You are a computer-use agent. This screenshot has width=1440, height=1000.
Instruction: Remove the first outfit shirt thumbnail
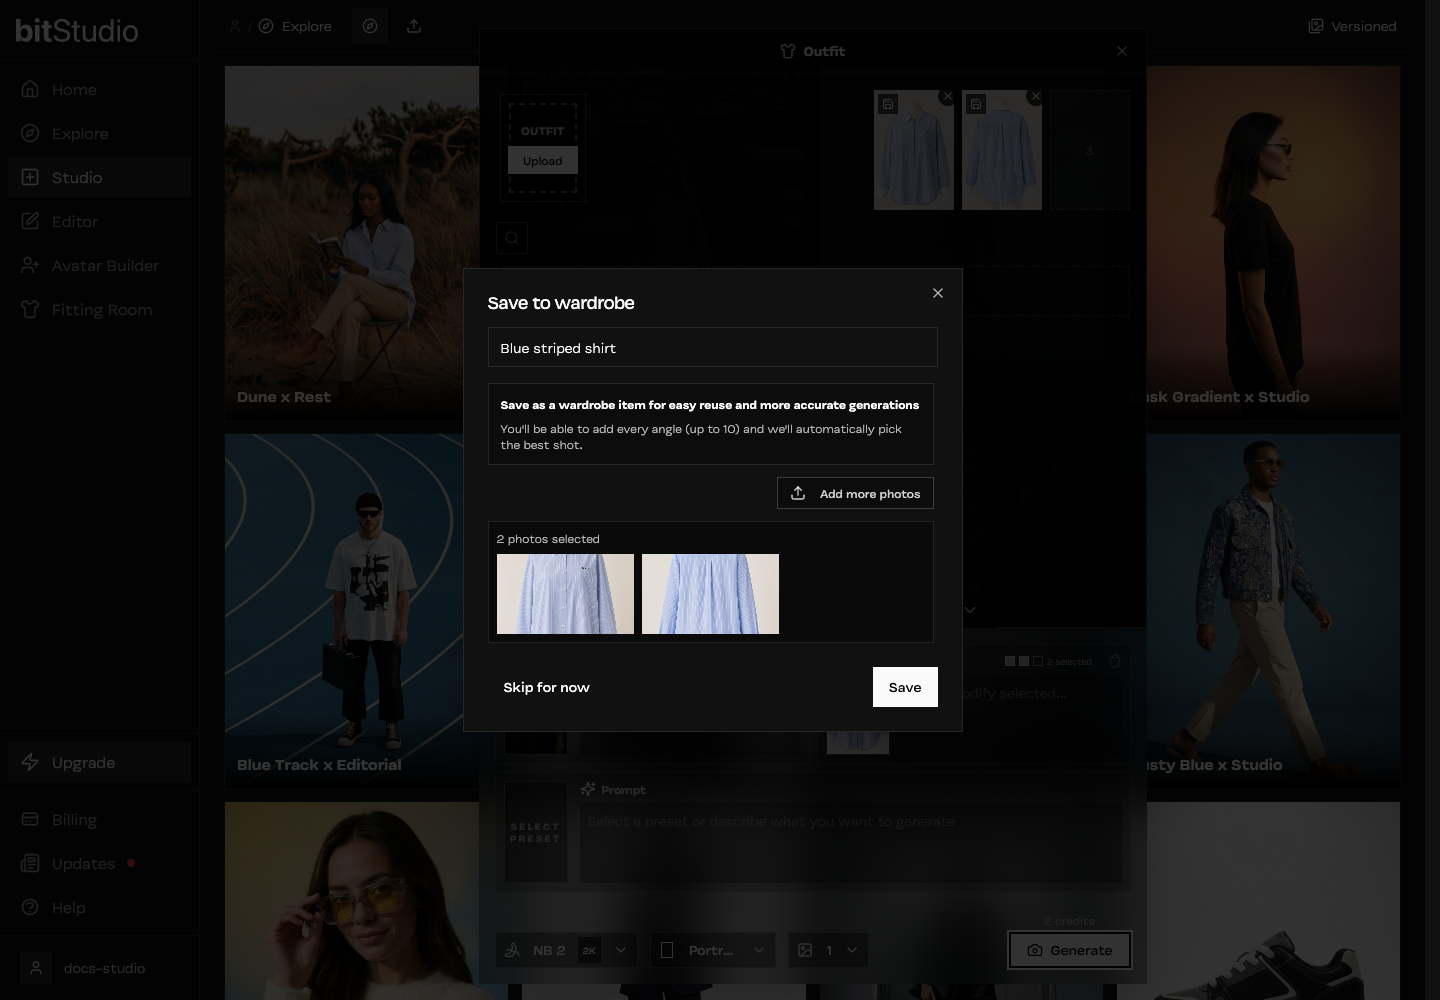tap(947, 96)
